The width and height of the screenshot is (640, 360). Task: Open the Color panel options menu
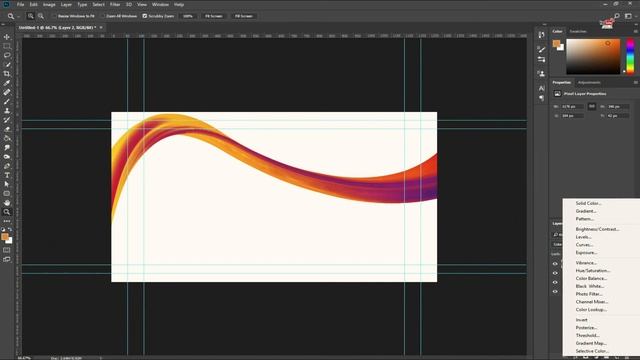(636, 31)
